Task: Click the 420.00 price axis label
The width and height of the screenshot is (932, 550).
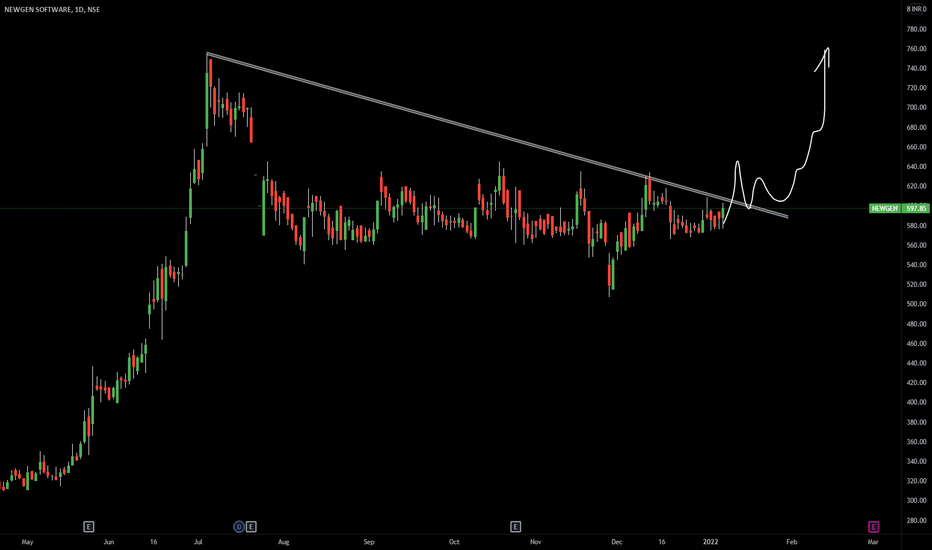Action: coord(917,382)
